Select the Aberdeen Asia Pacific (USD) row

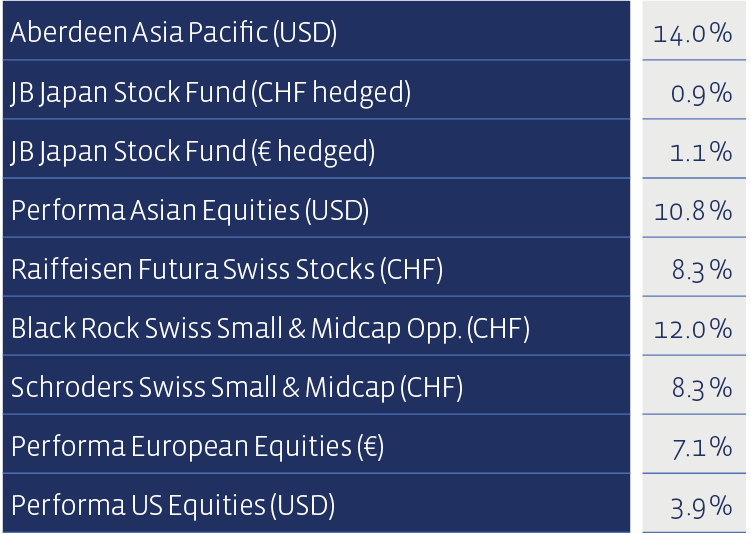316,30
